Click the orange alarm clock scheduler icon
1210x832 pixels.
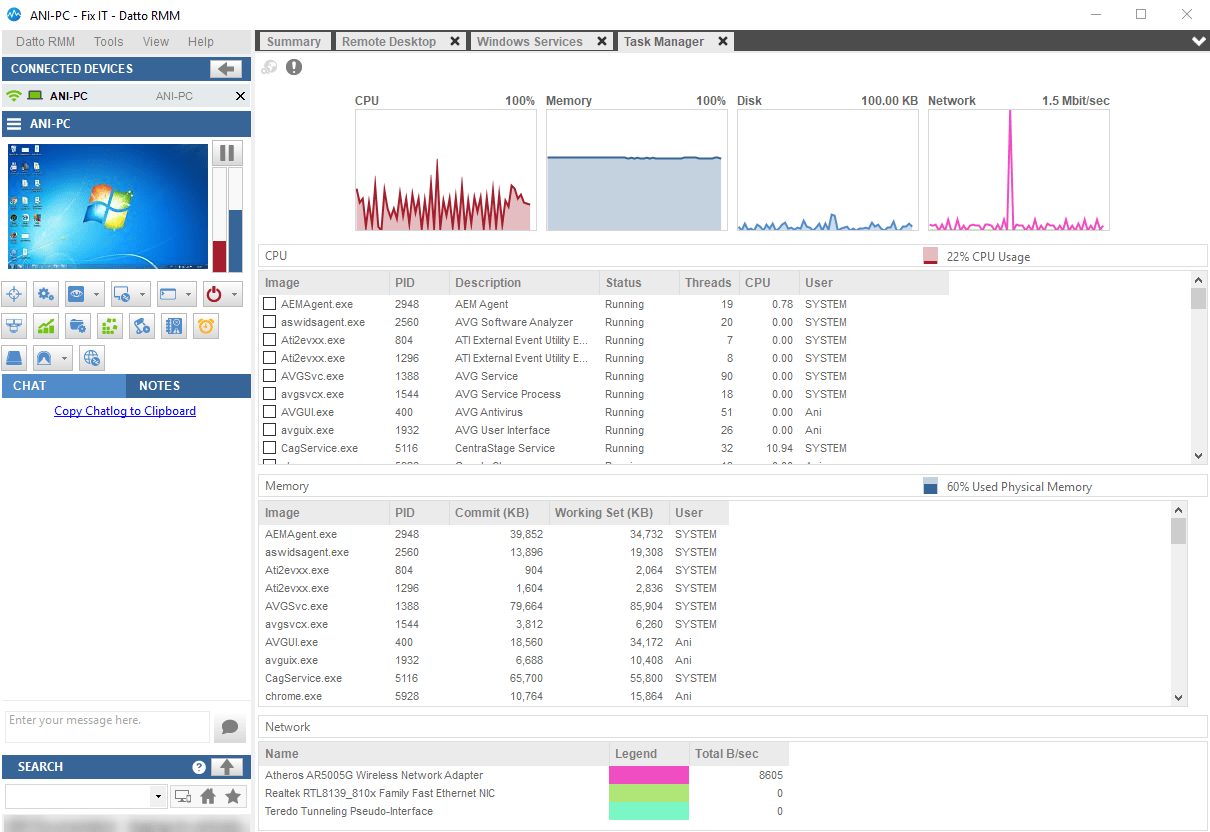click(x=205, y=325)
